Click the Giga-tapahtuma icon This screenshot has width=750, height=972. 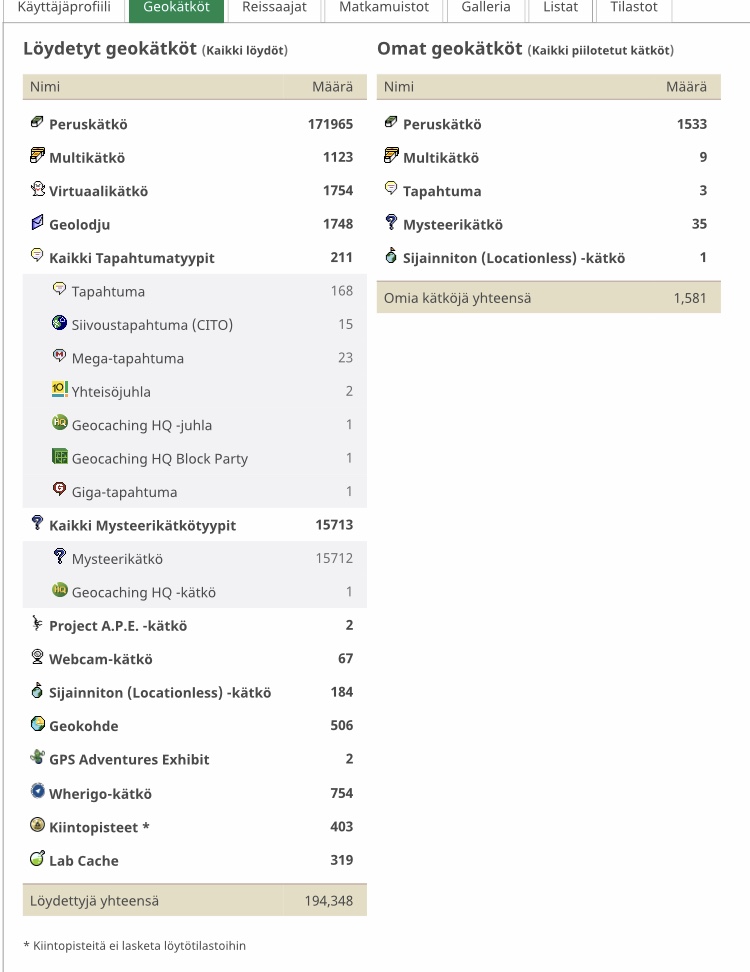59,491
